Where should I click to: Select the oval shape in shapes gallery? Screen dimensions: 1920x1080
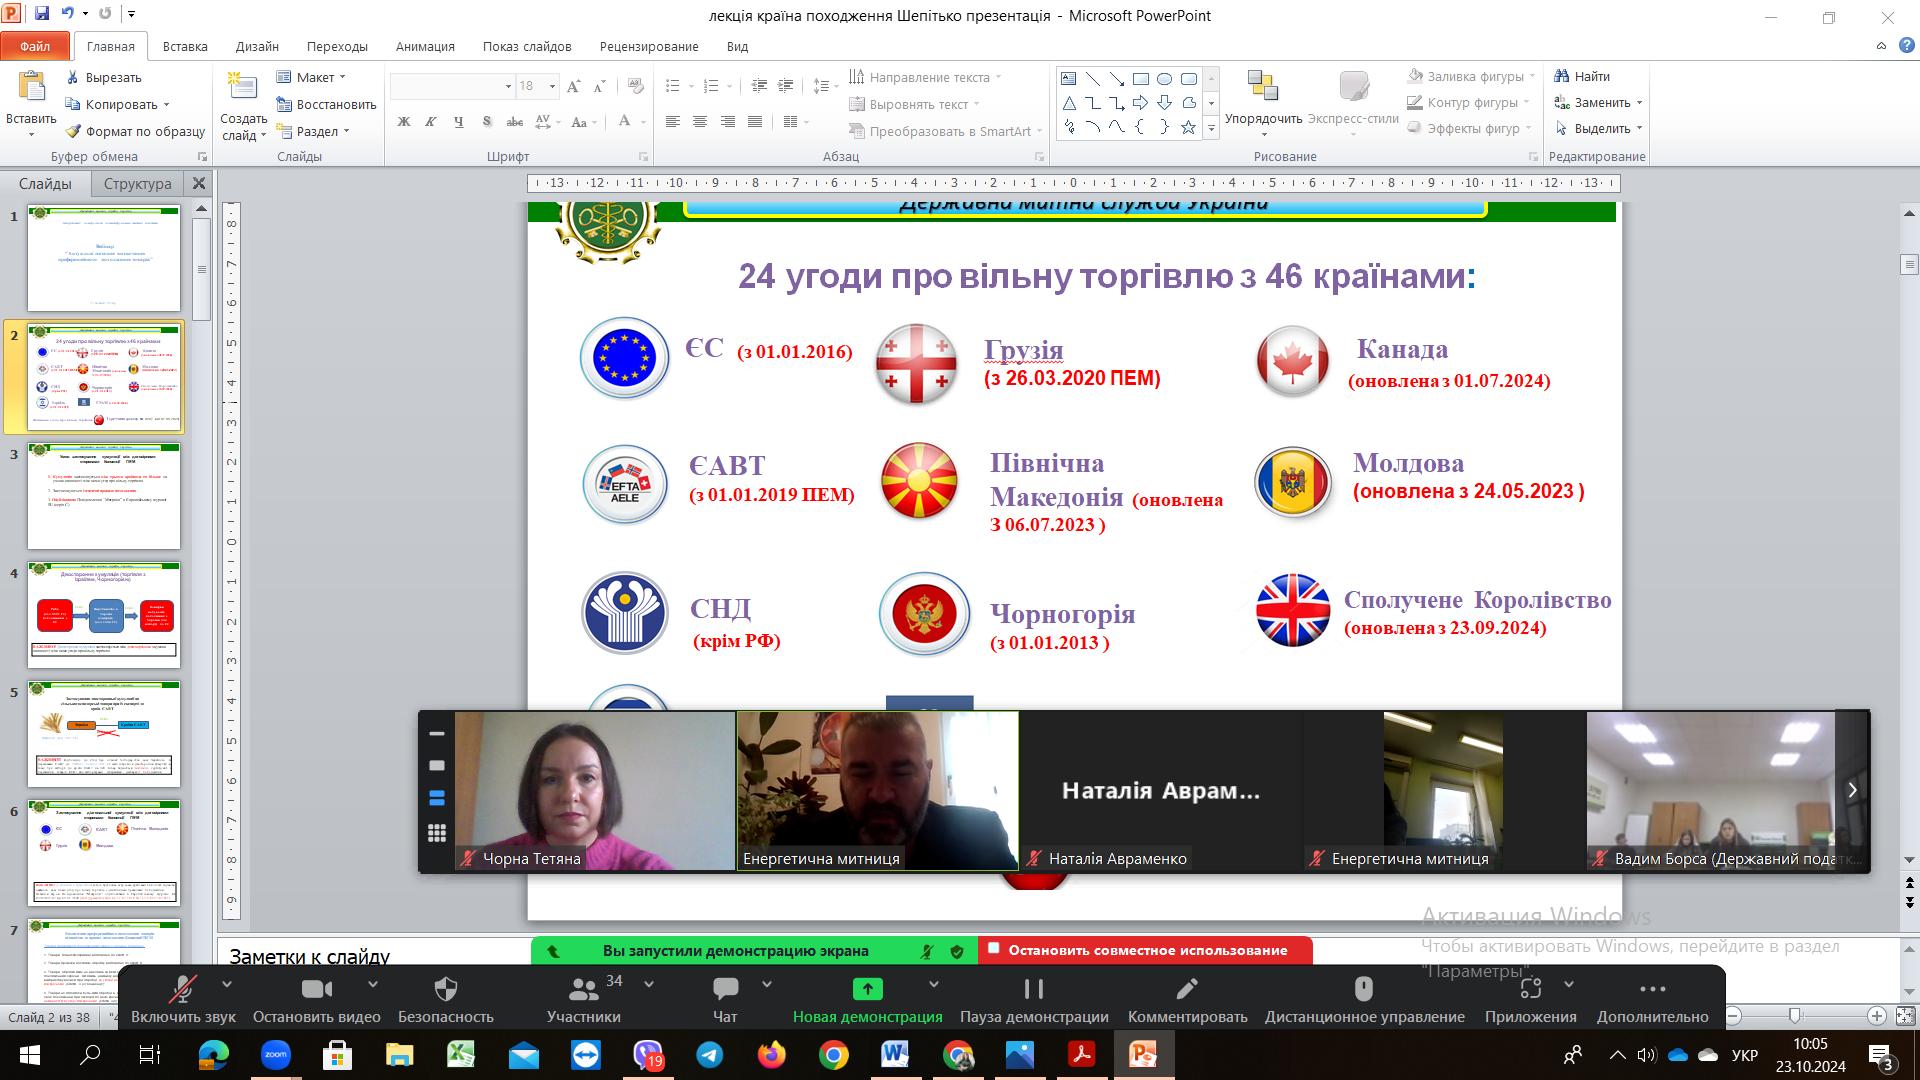(x=1165, y=79)
